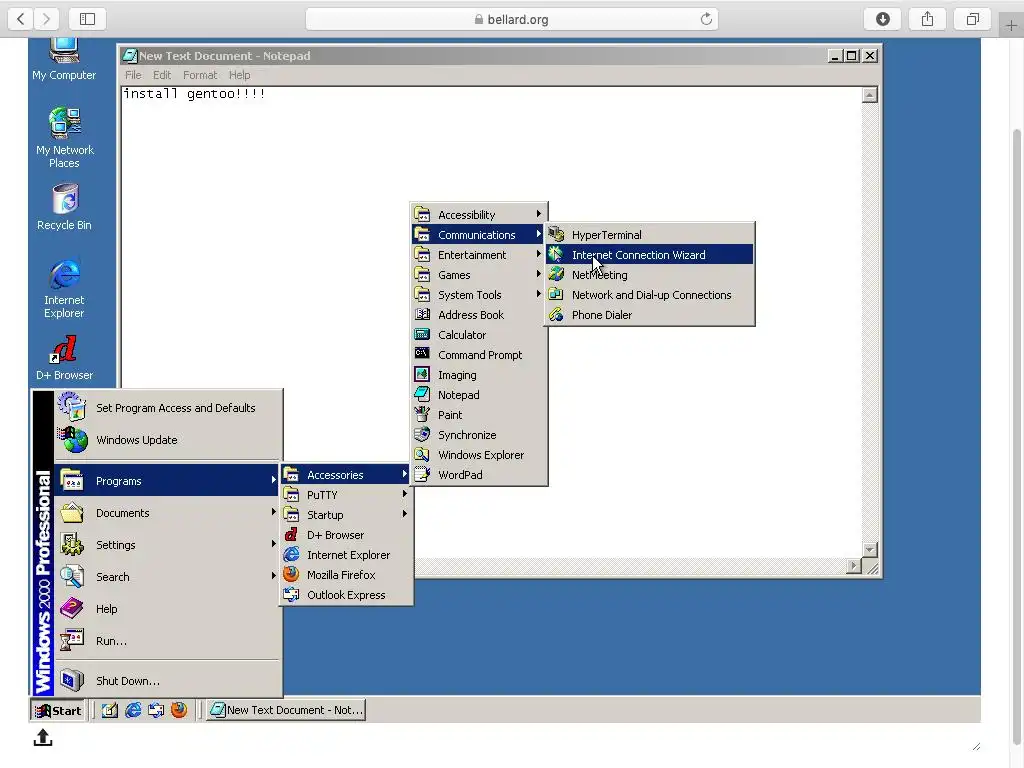Select the My Network Places desktop icon
Screen dimensions: 1024x768
click(65, 138)
